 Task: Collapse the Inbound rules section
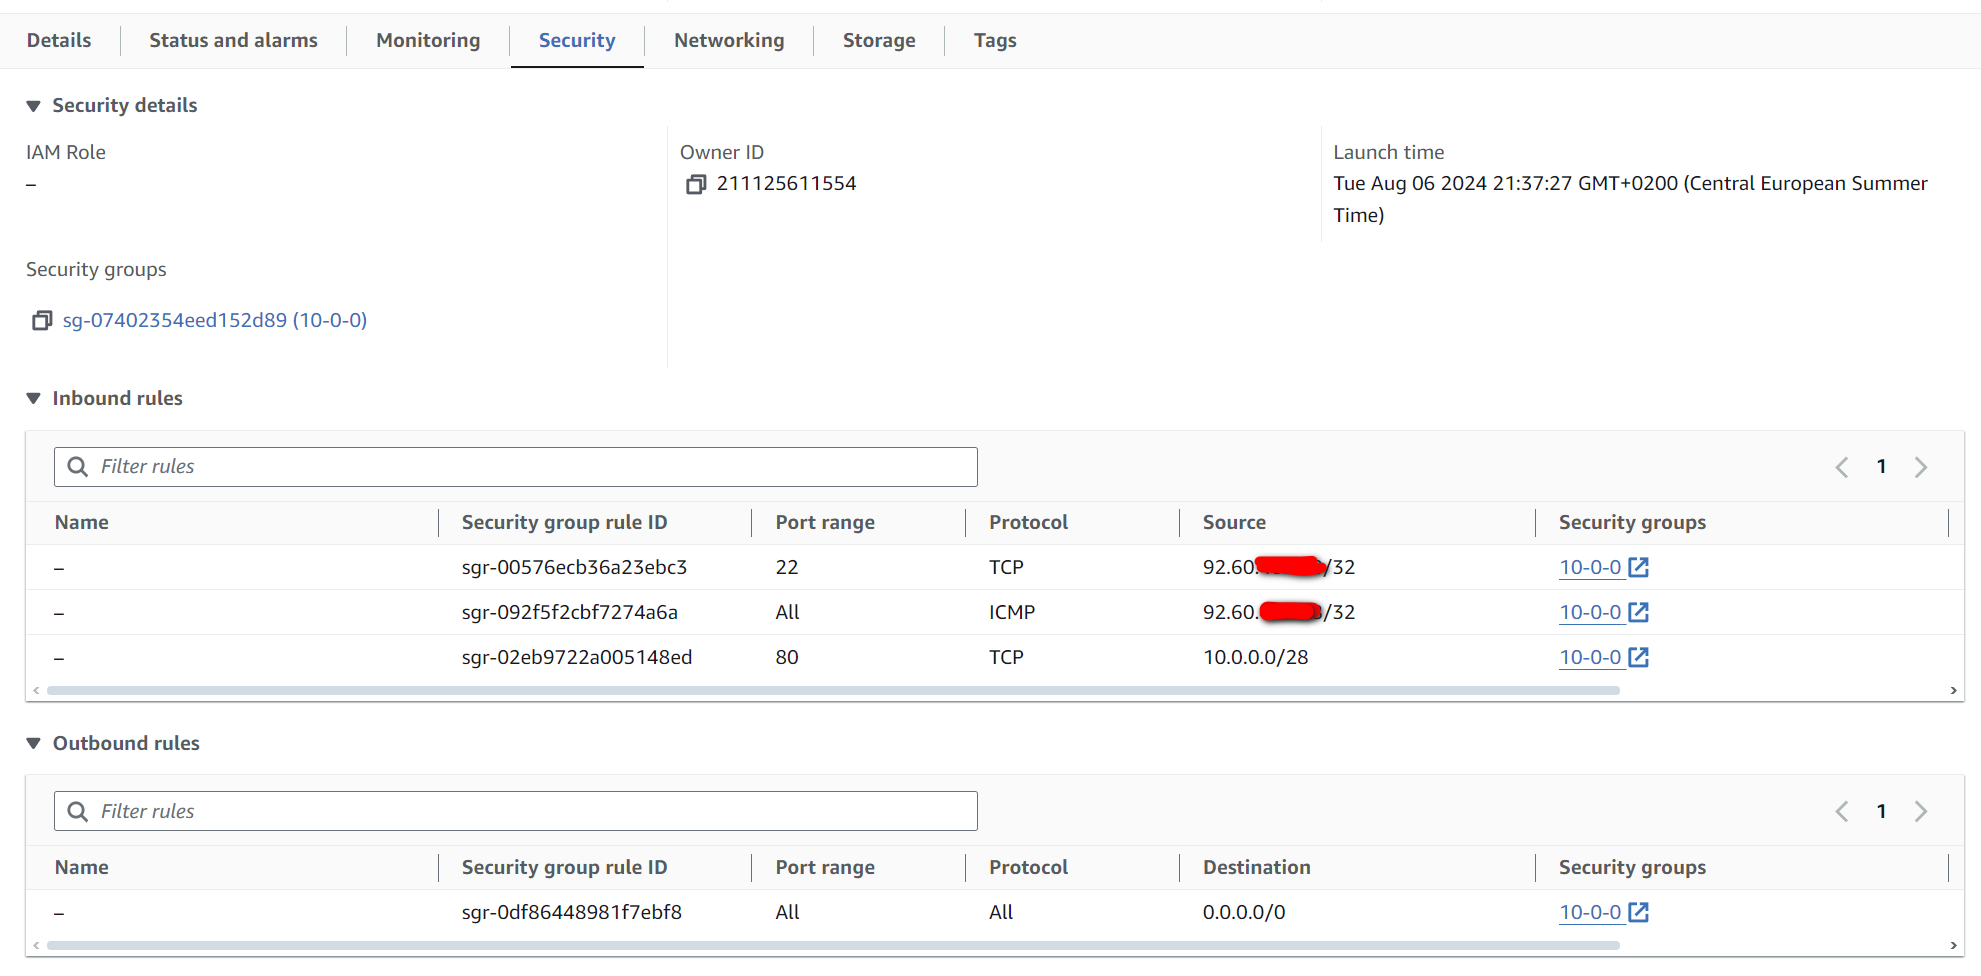[x=34, y=399]
